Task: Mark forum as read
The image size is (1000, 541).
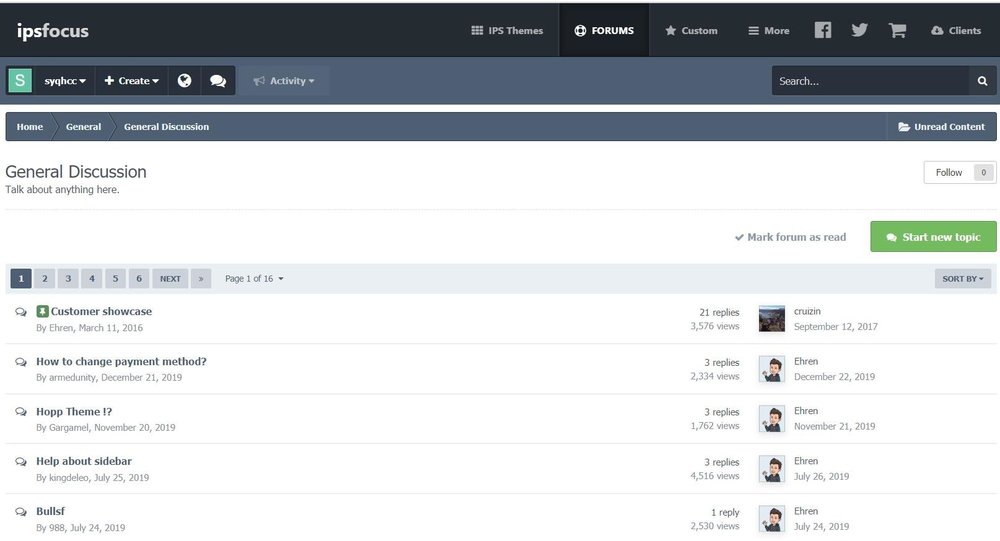Action: (x=790, y=237)
